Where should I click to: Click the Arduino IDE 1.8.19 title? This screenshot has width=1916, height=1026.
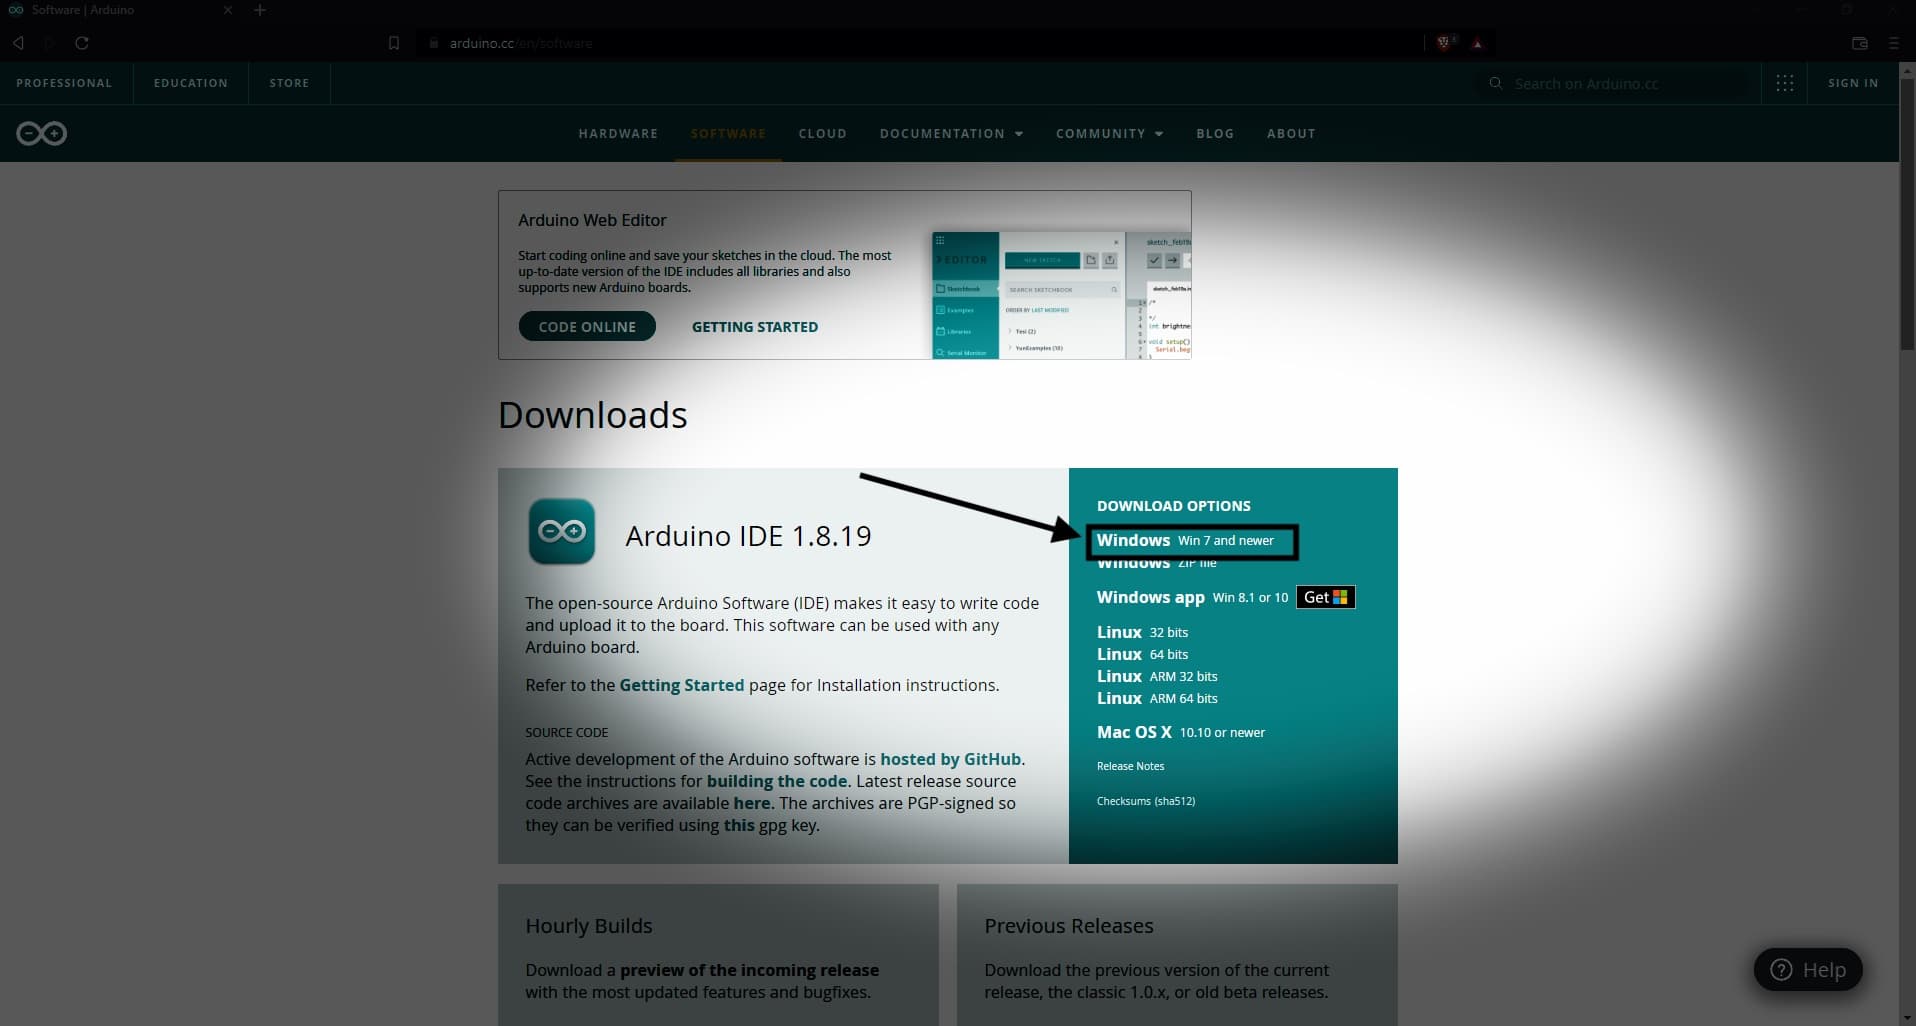coord(748,536)
